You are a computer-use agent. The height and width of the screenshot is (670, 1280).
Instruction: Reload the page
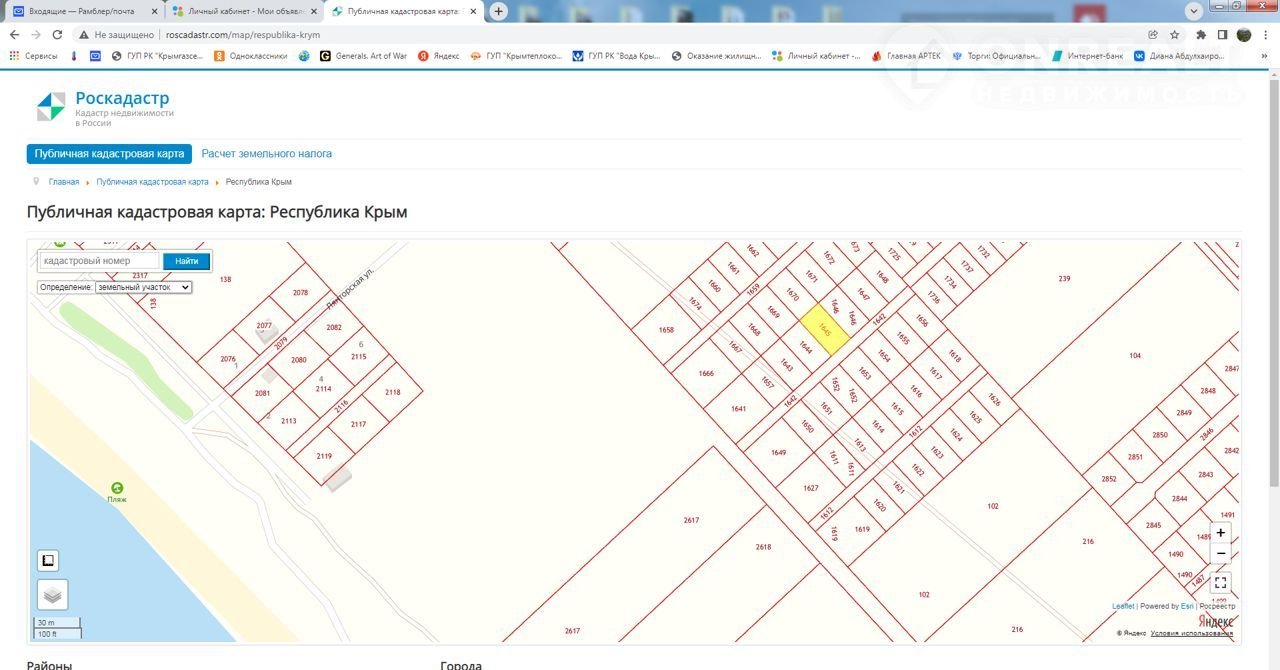(x=57, y=34)
